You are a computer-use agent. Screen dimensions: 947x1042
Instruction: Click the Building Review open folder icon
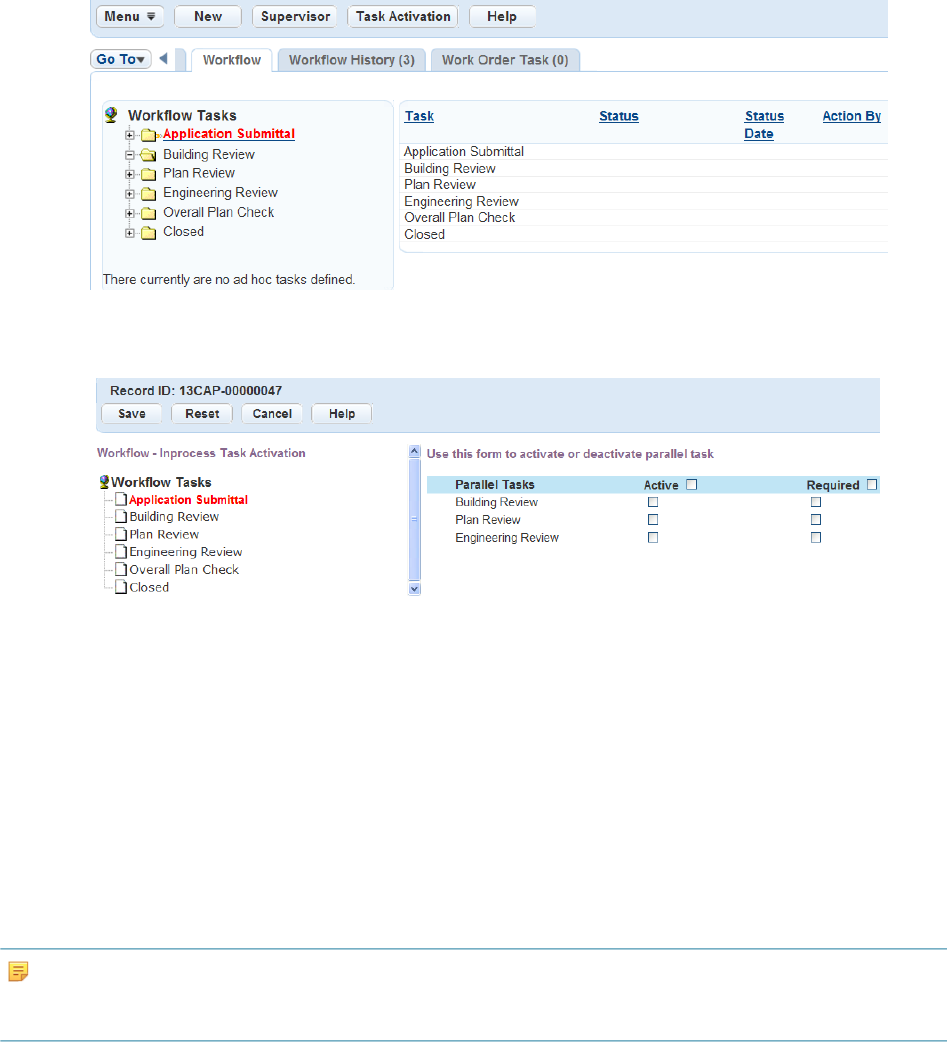tap(149, 155)
